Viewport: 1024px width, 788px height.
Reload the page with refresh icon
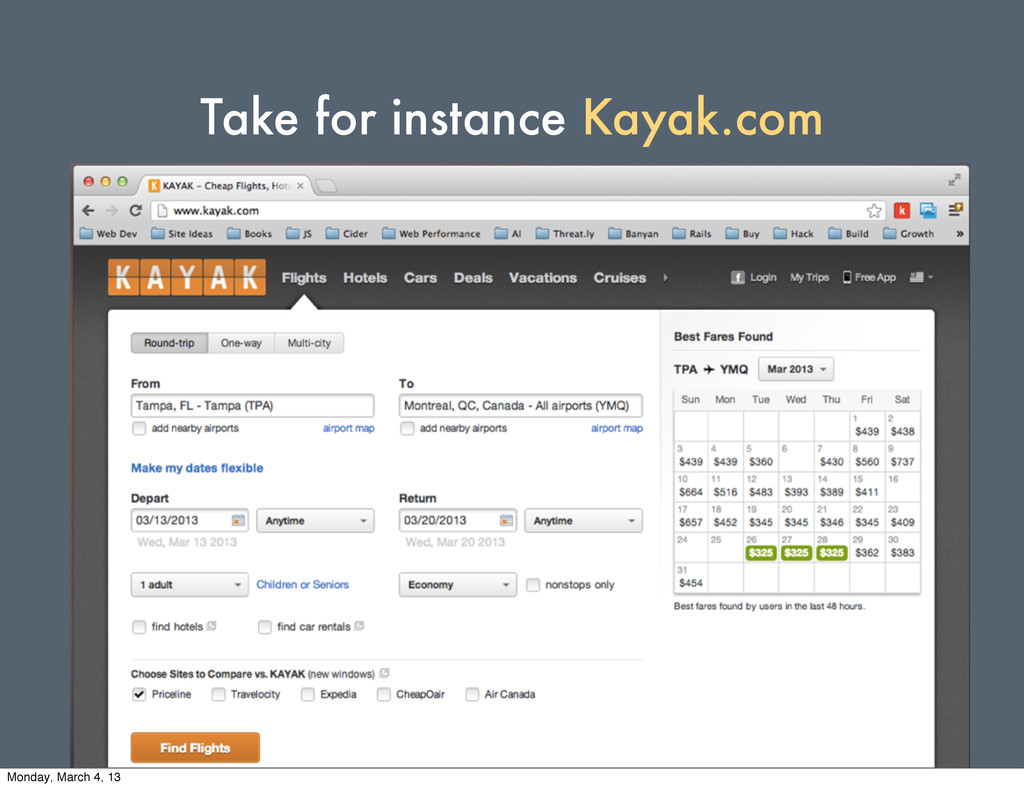point(135,210)
